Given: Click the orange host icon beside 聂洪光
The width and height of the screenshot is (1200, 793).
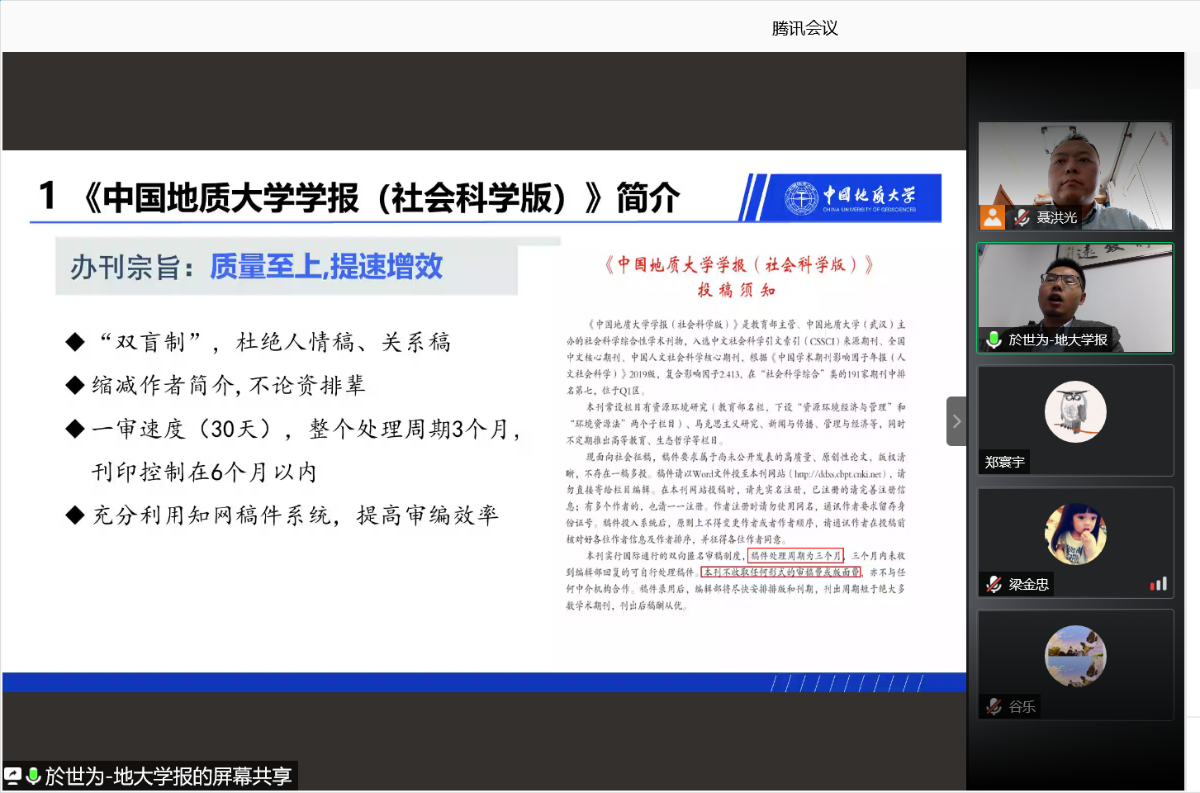Looking at the screenshot, I should click(992, 217).
